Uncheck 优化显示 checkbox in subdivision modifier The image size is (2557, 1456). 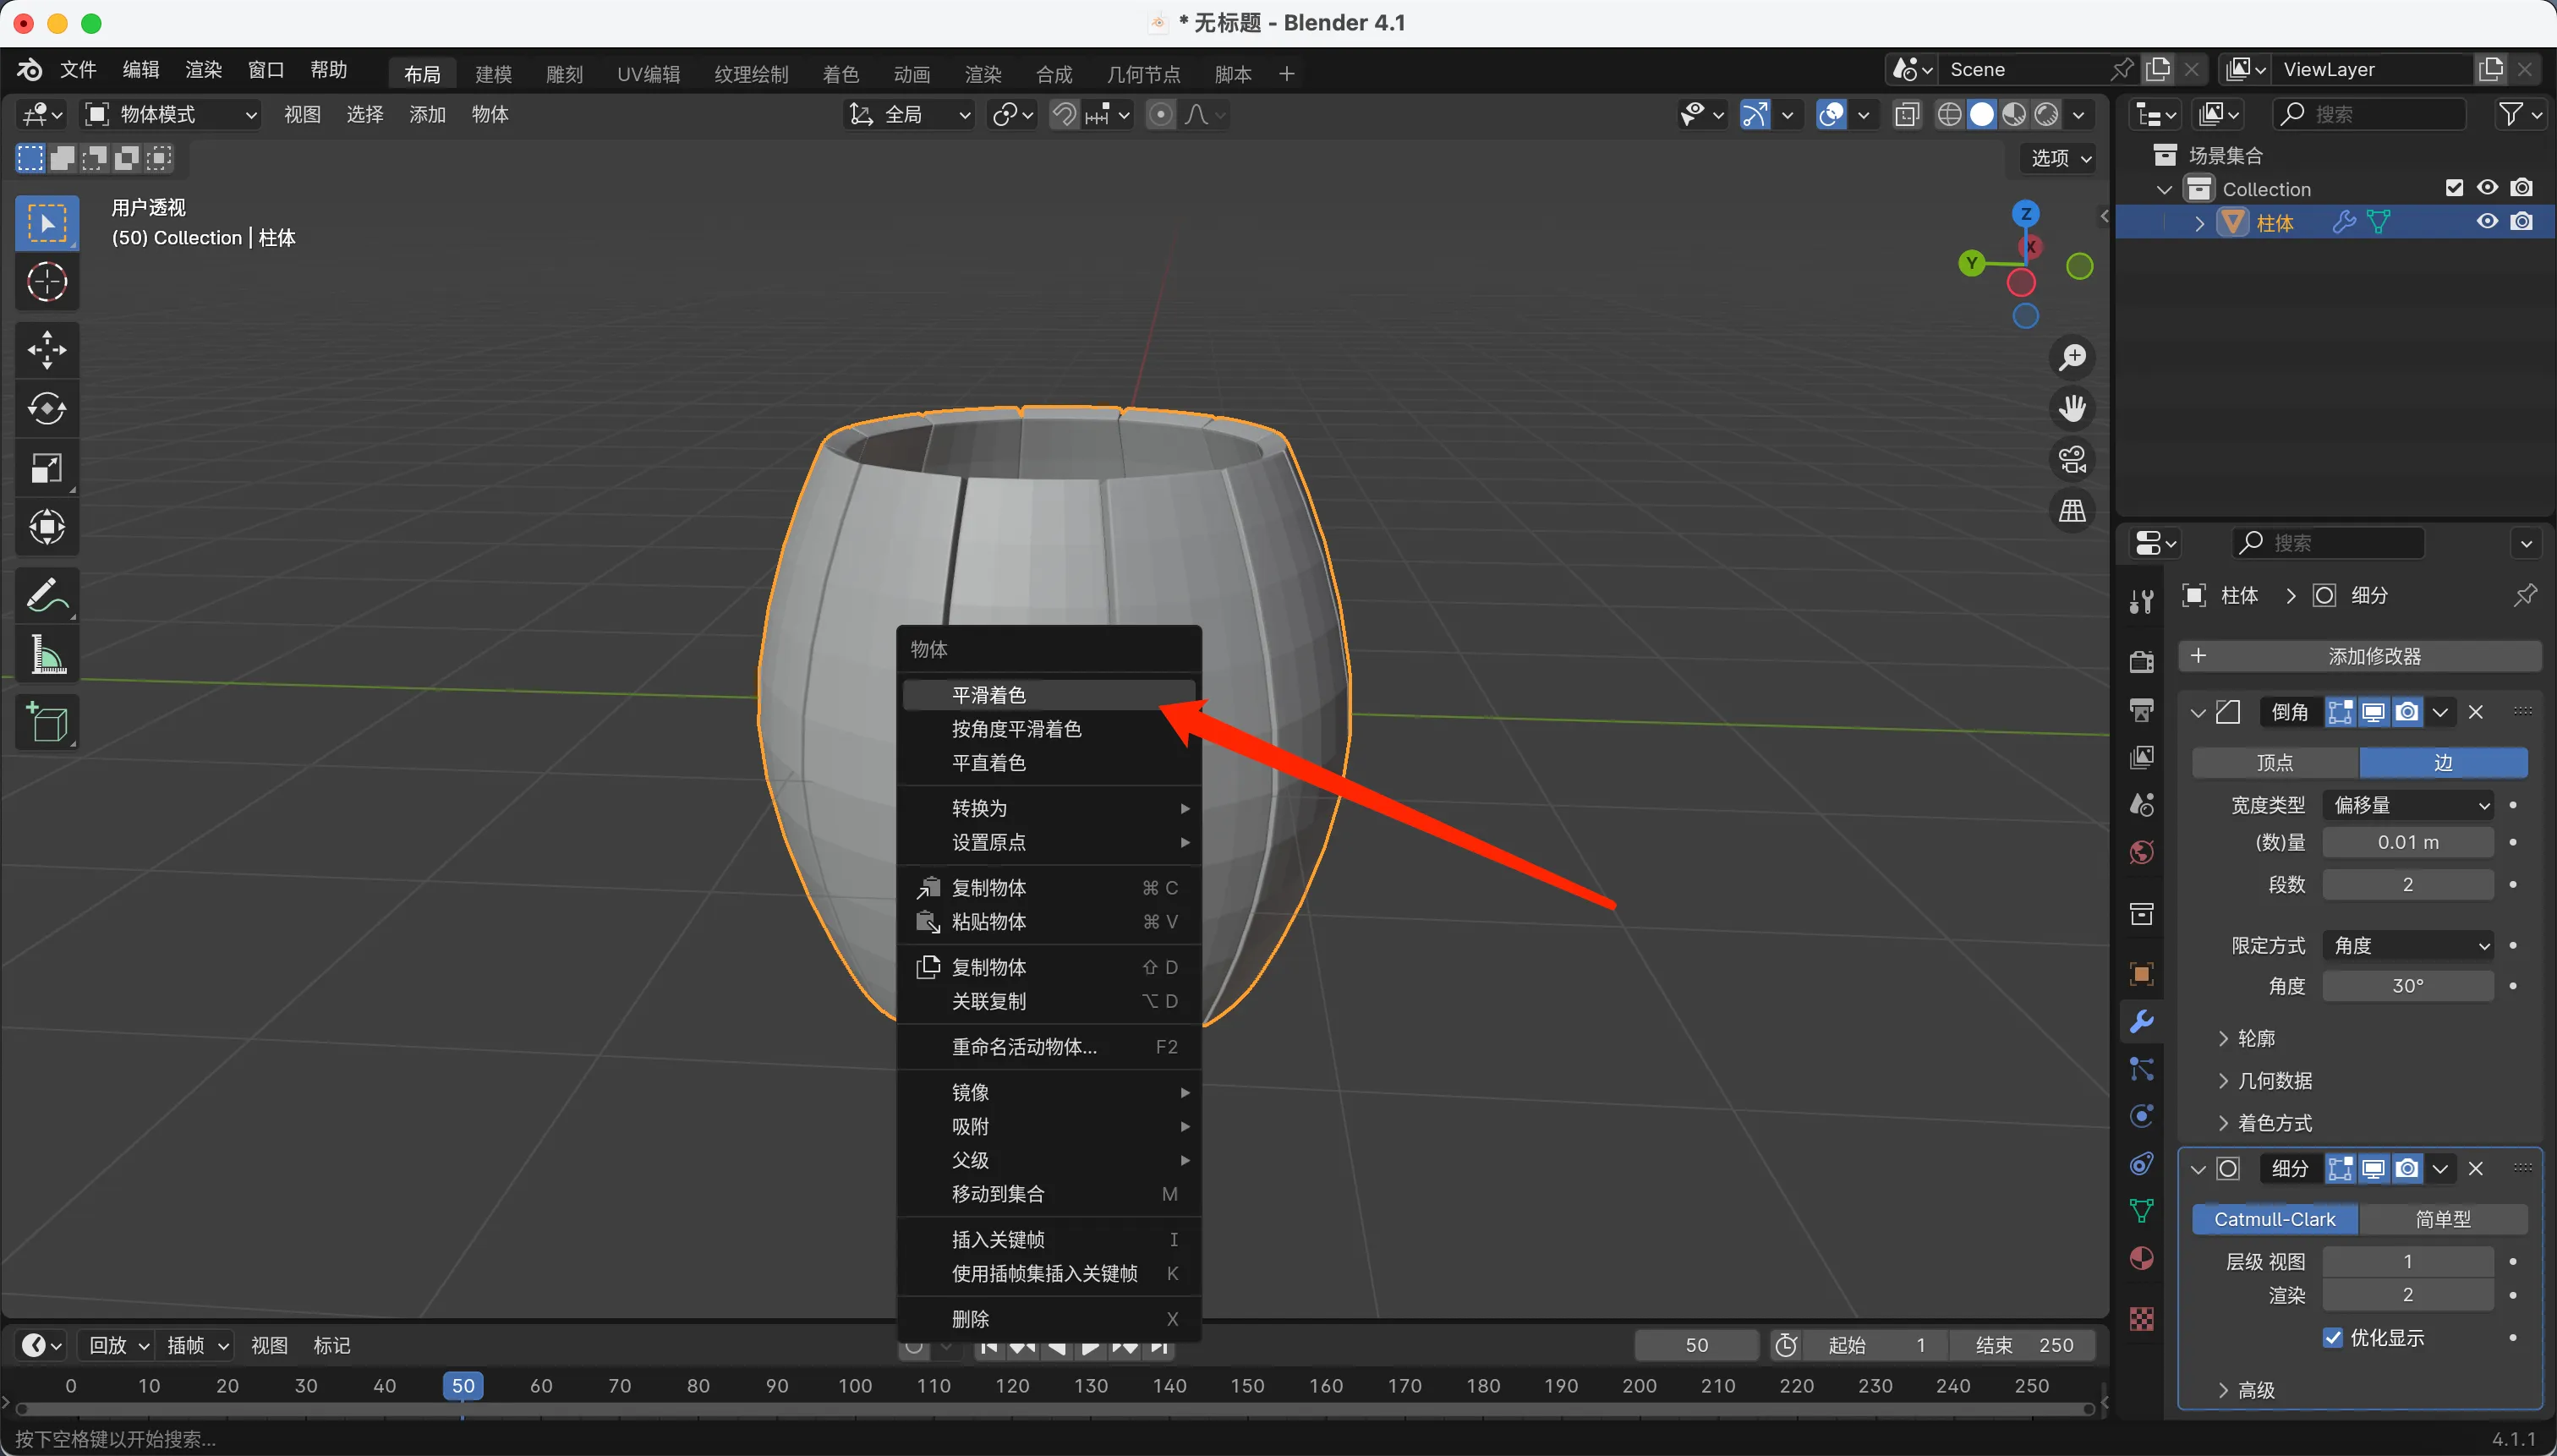pos(2332,1338)
